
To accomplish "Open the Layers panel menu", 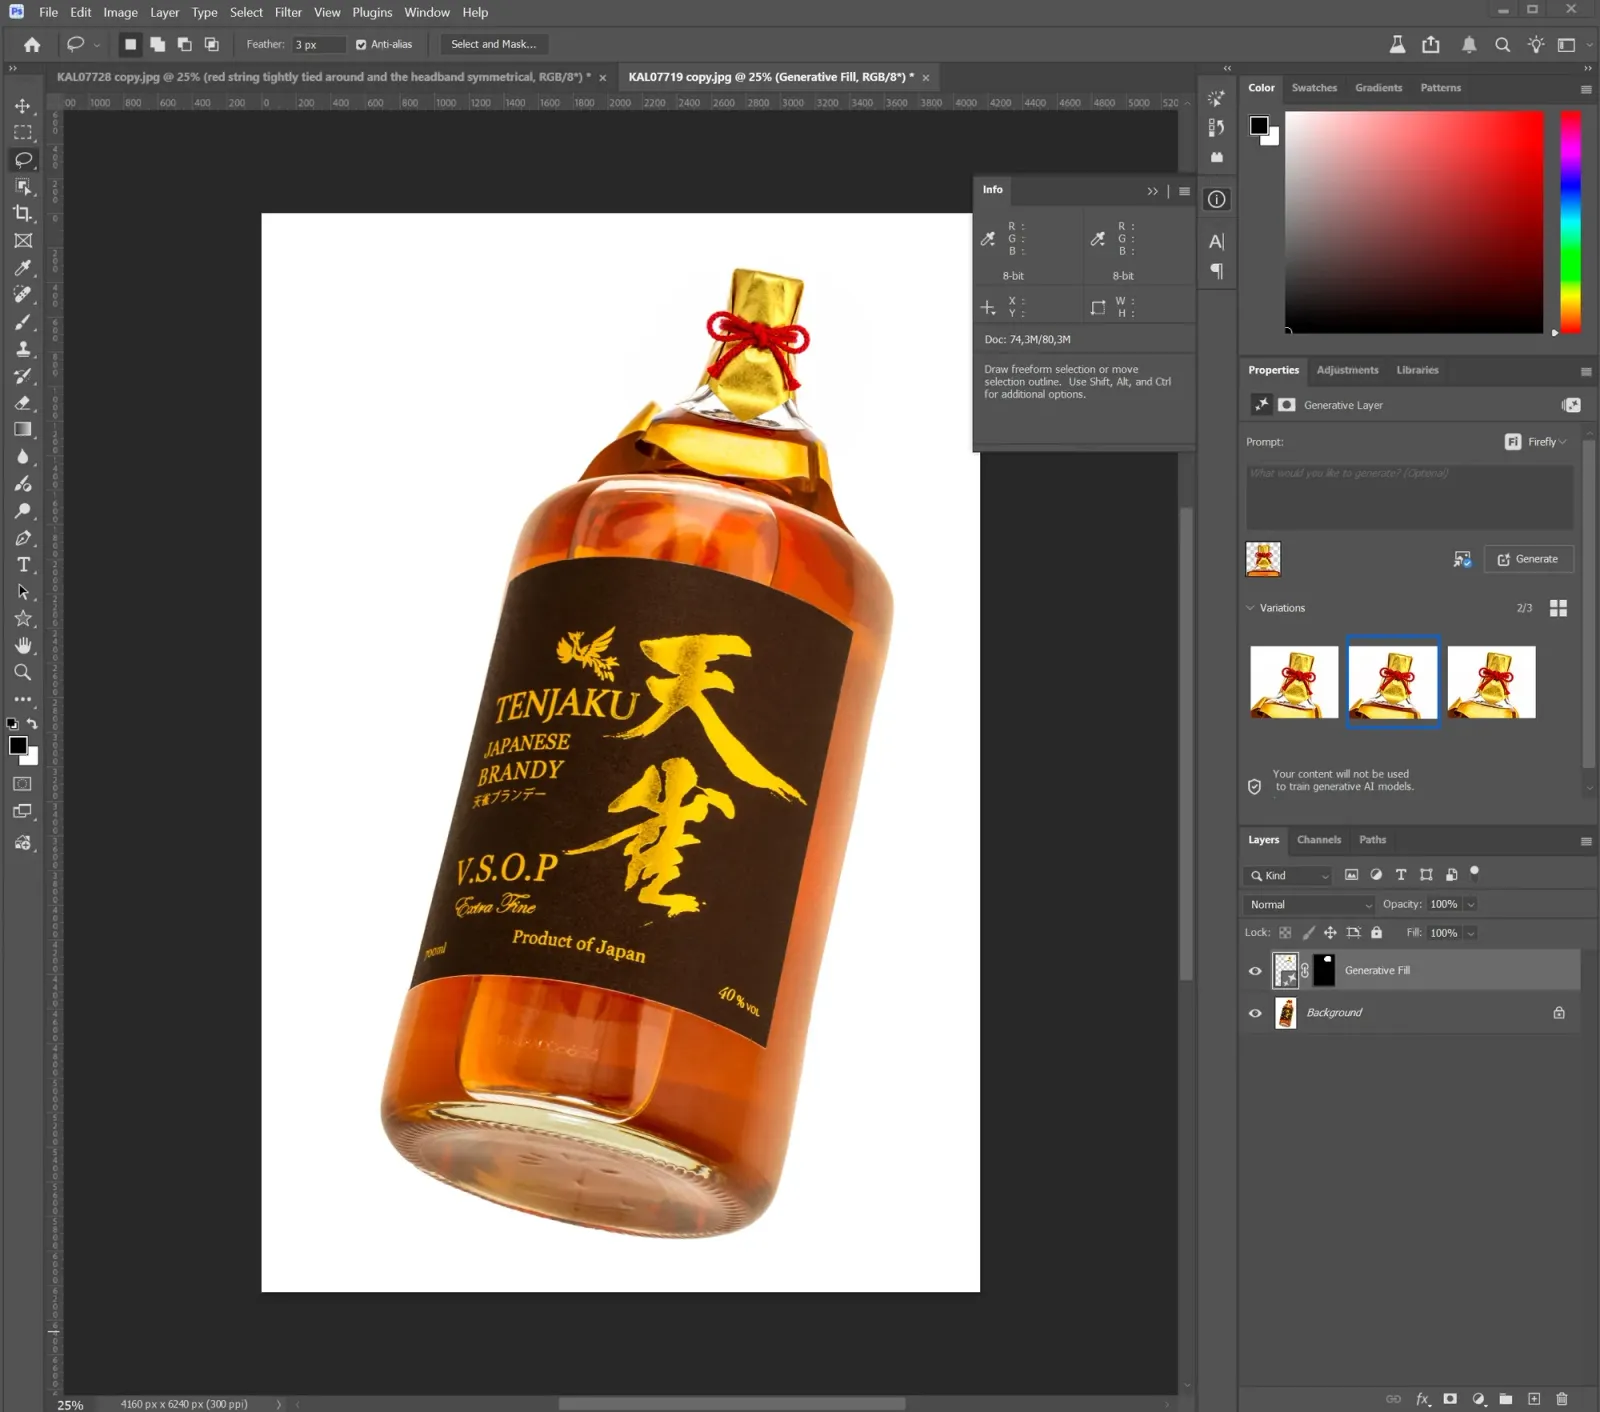I will pos(1586,841).
